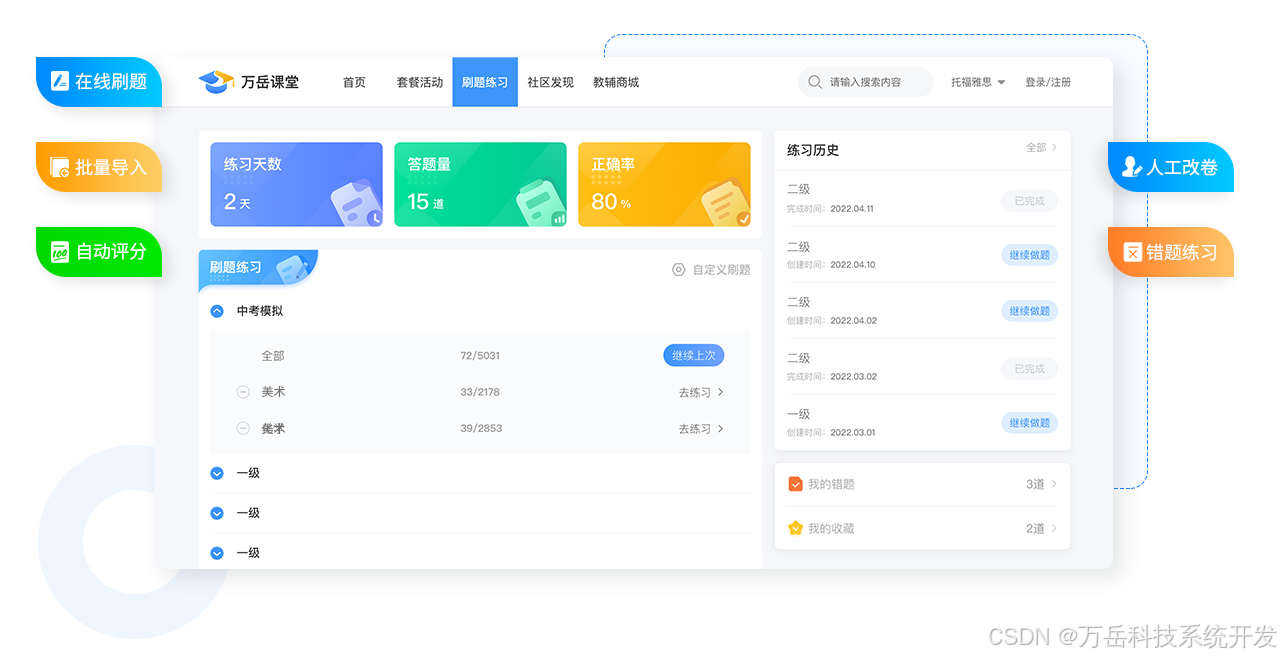Click the 在线刷题 label text

[x=111, y=82]
